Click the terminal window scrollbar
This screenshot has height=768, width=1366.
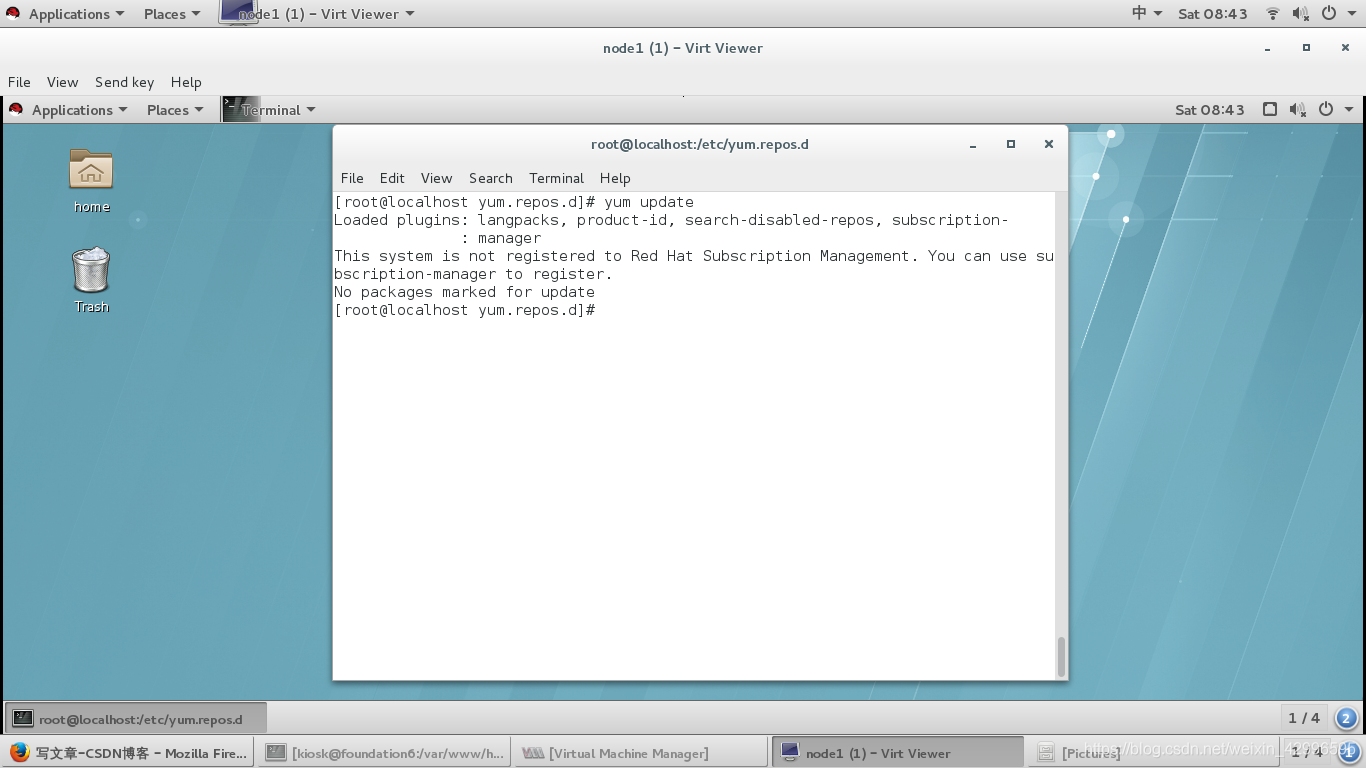(1061, 655)
